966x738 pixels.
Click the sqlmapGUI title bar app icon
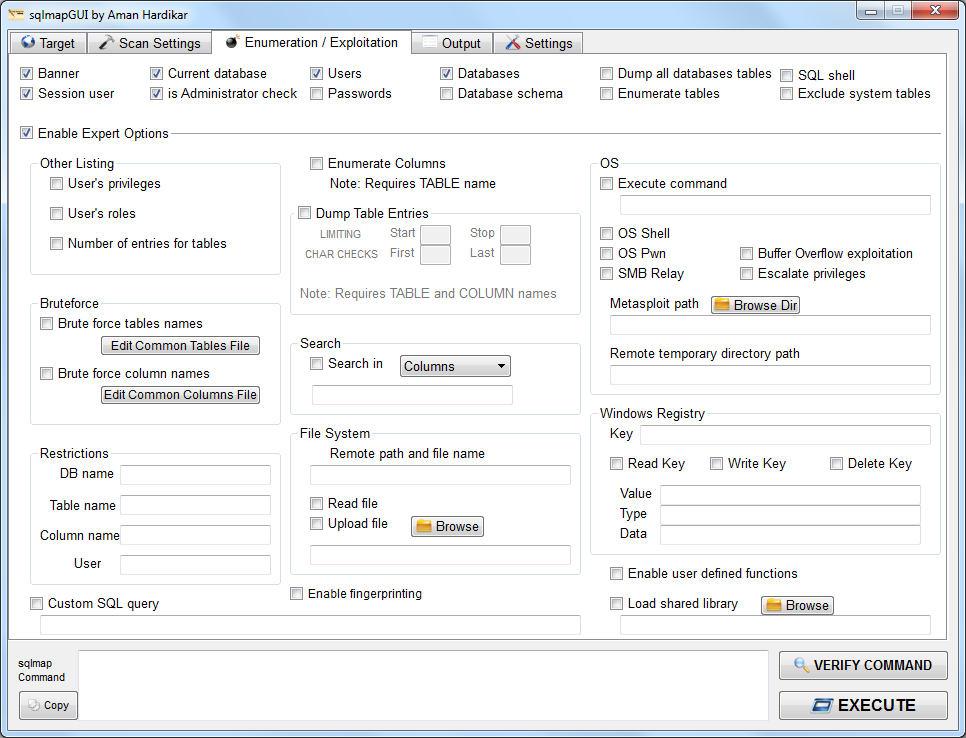click(x=16, y=14)
